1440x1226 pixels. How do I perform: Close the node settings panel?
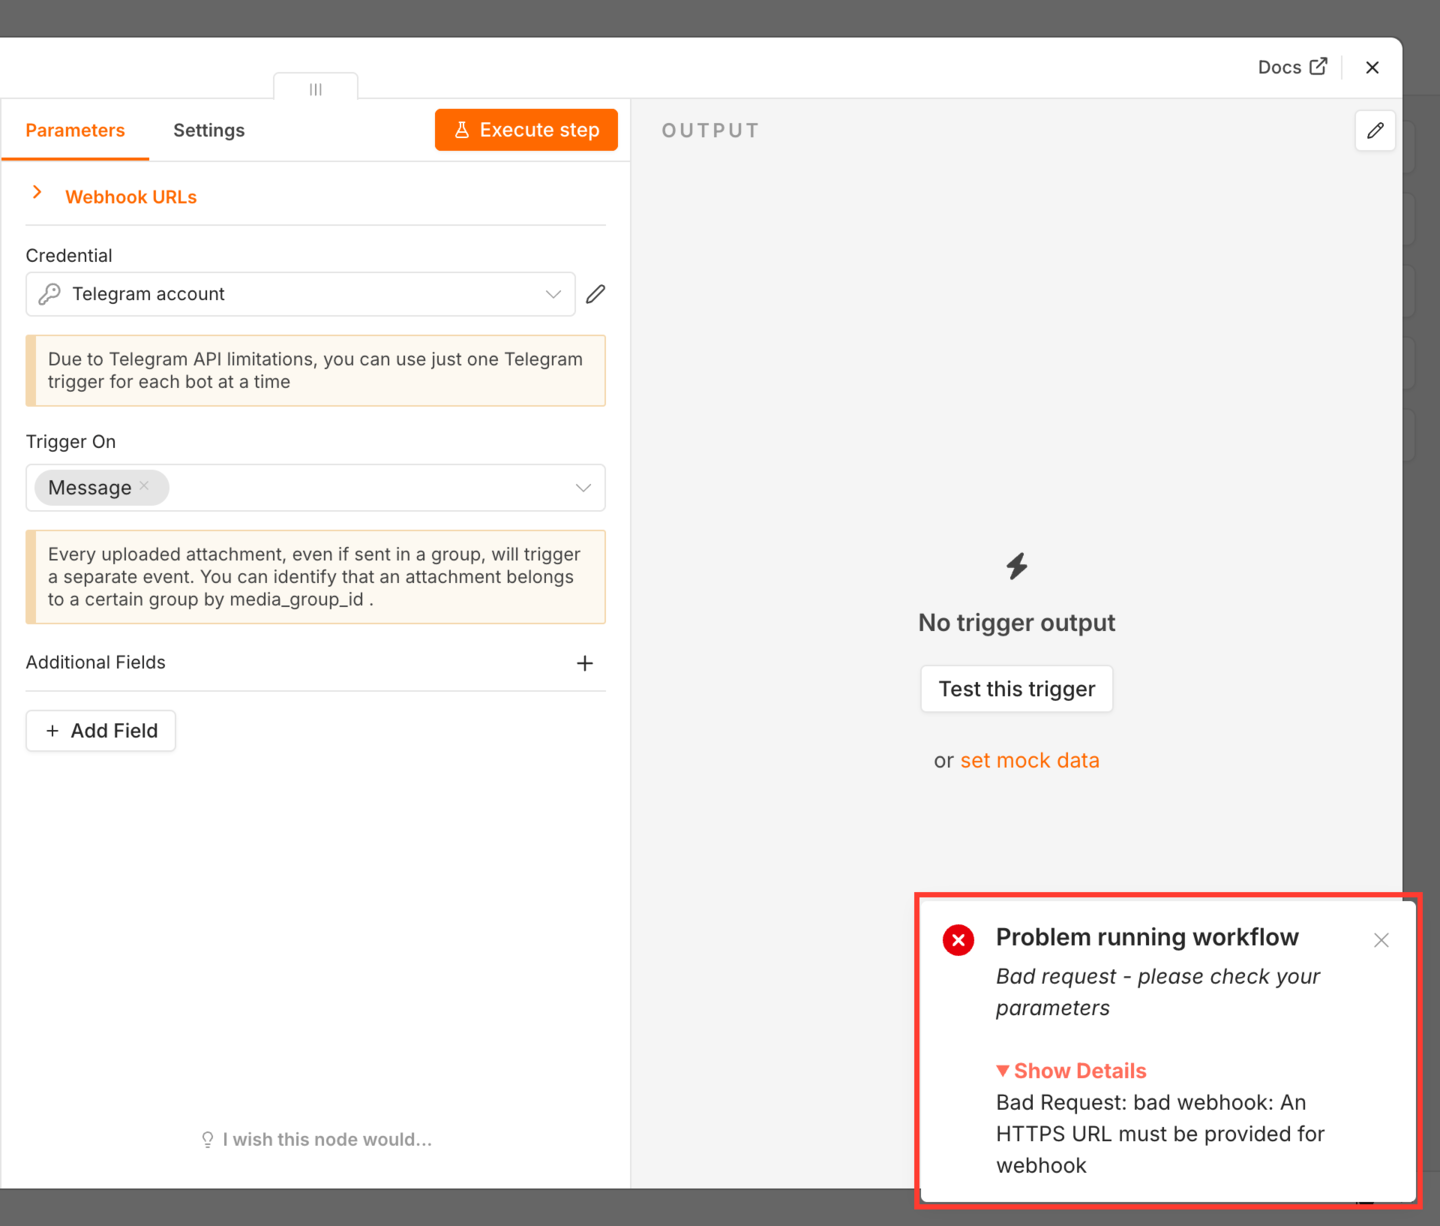click(1372, 67)
